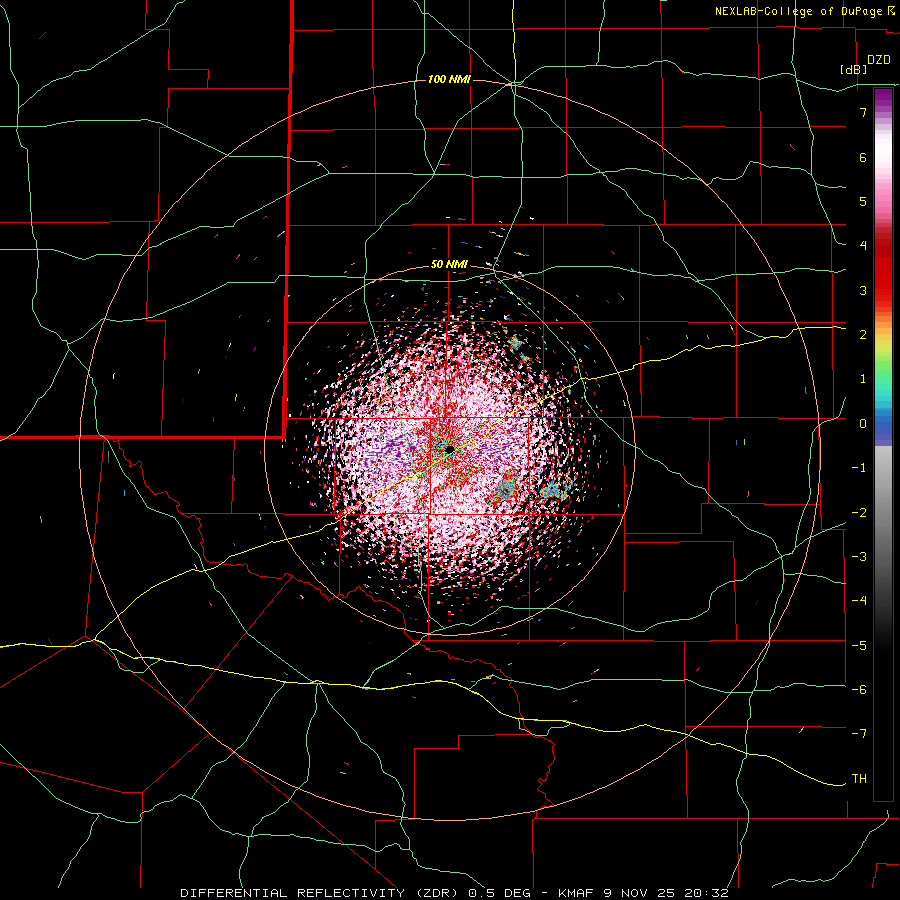The height and width of the screenshot is (900, 900).
Task: Click the 0 dB tick label on the color scale
Action: [x=863, y=424]
